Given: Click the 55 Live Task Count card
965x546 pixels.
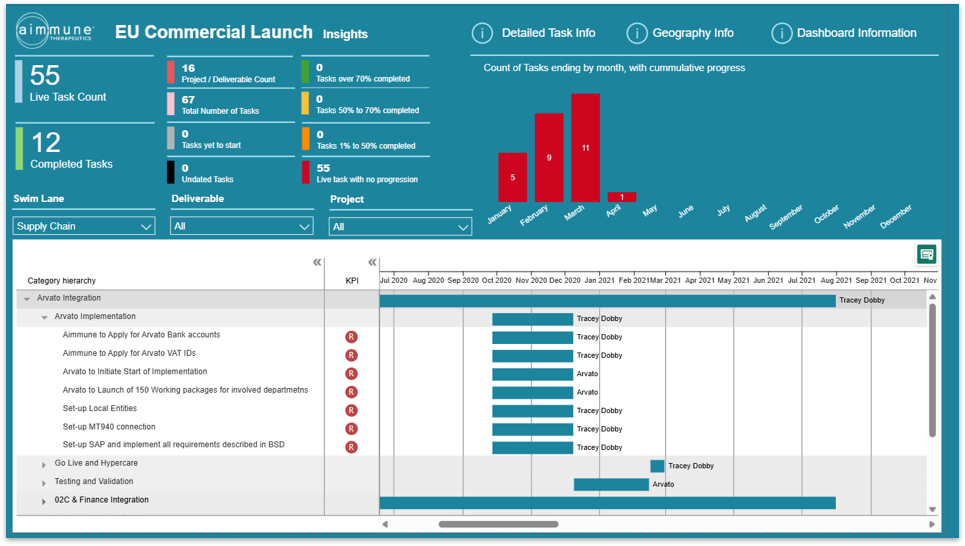Looking at the screenshot, I should point(84,82).
